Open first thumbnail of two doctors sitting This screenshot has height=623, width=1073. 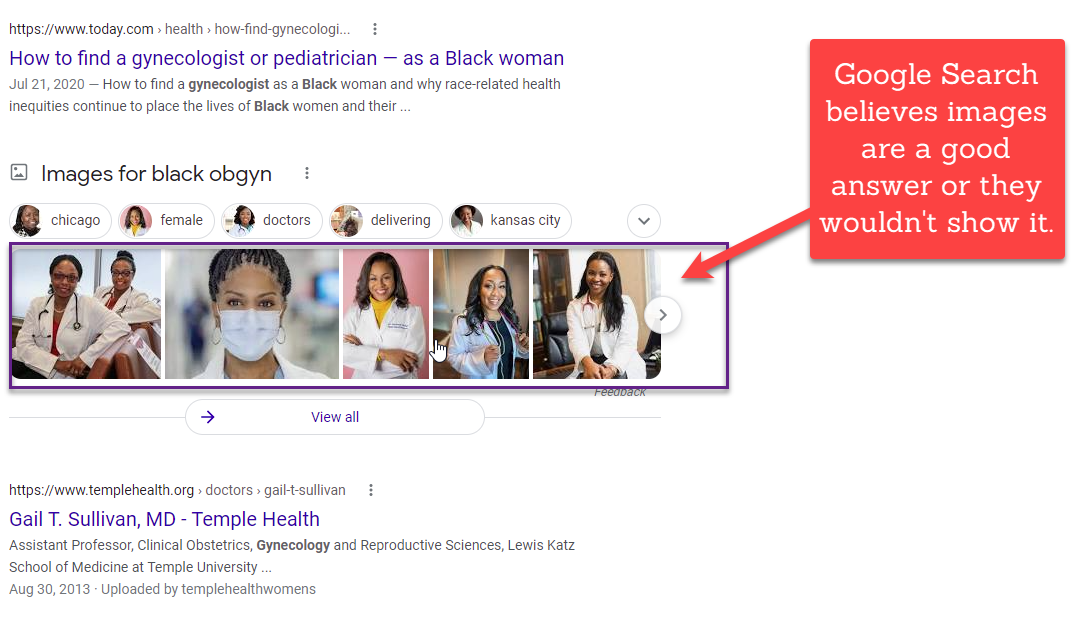[x=86, y=314]
